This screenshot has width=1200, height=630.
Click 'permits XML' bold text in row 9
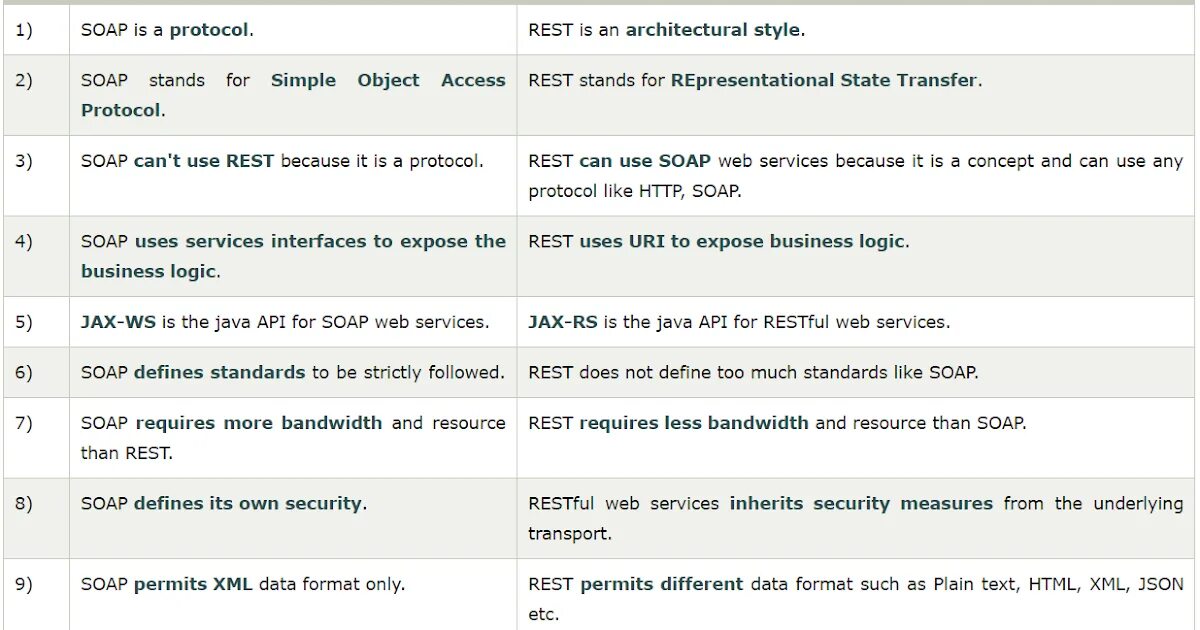click(x=193, y=584)
